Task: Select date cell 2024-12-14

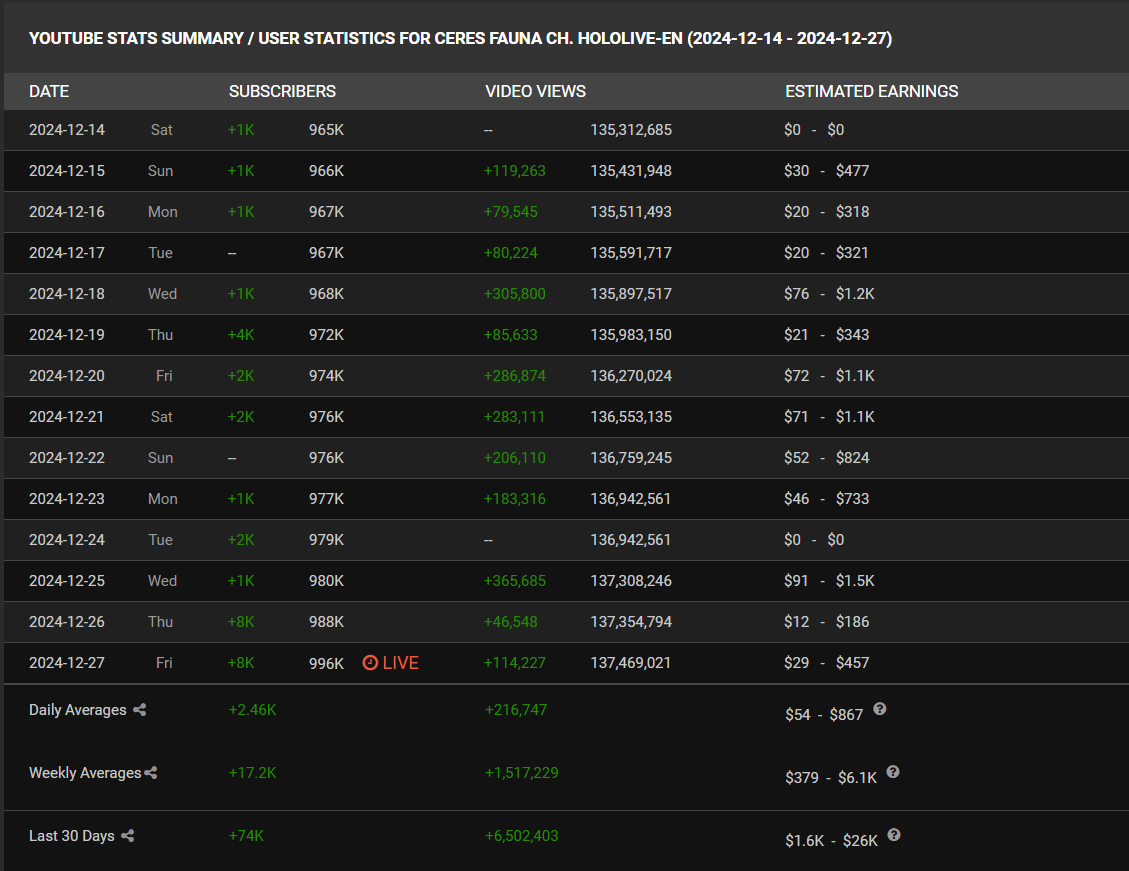Action: [66, 130]
